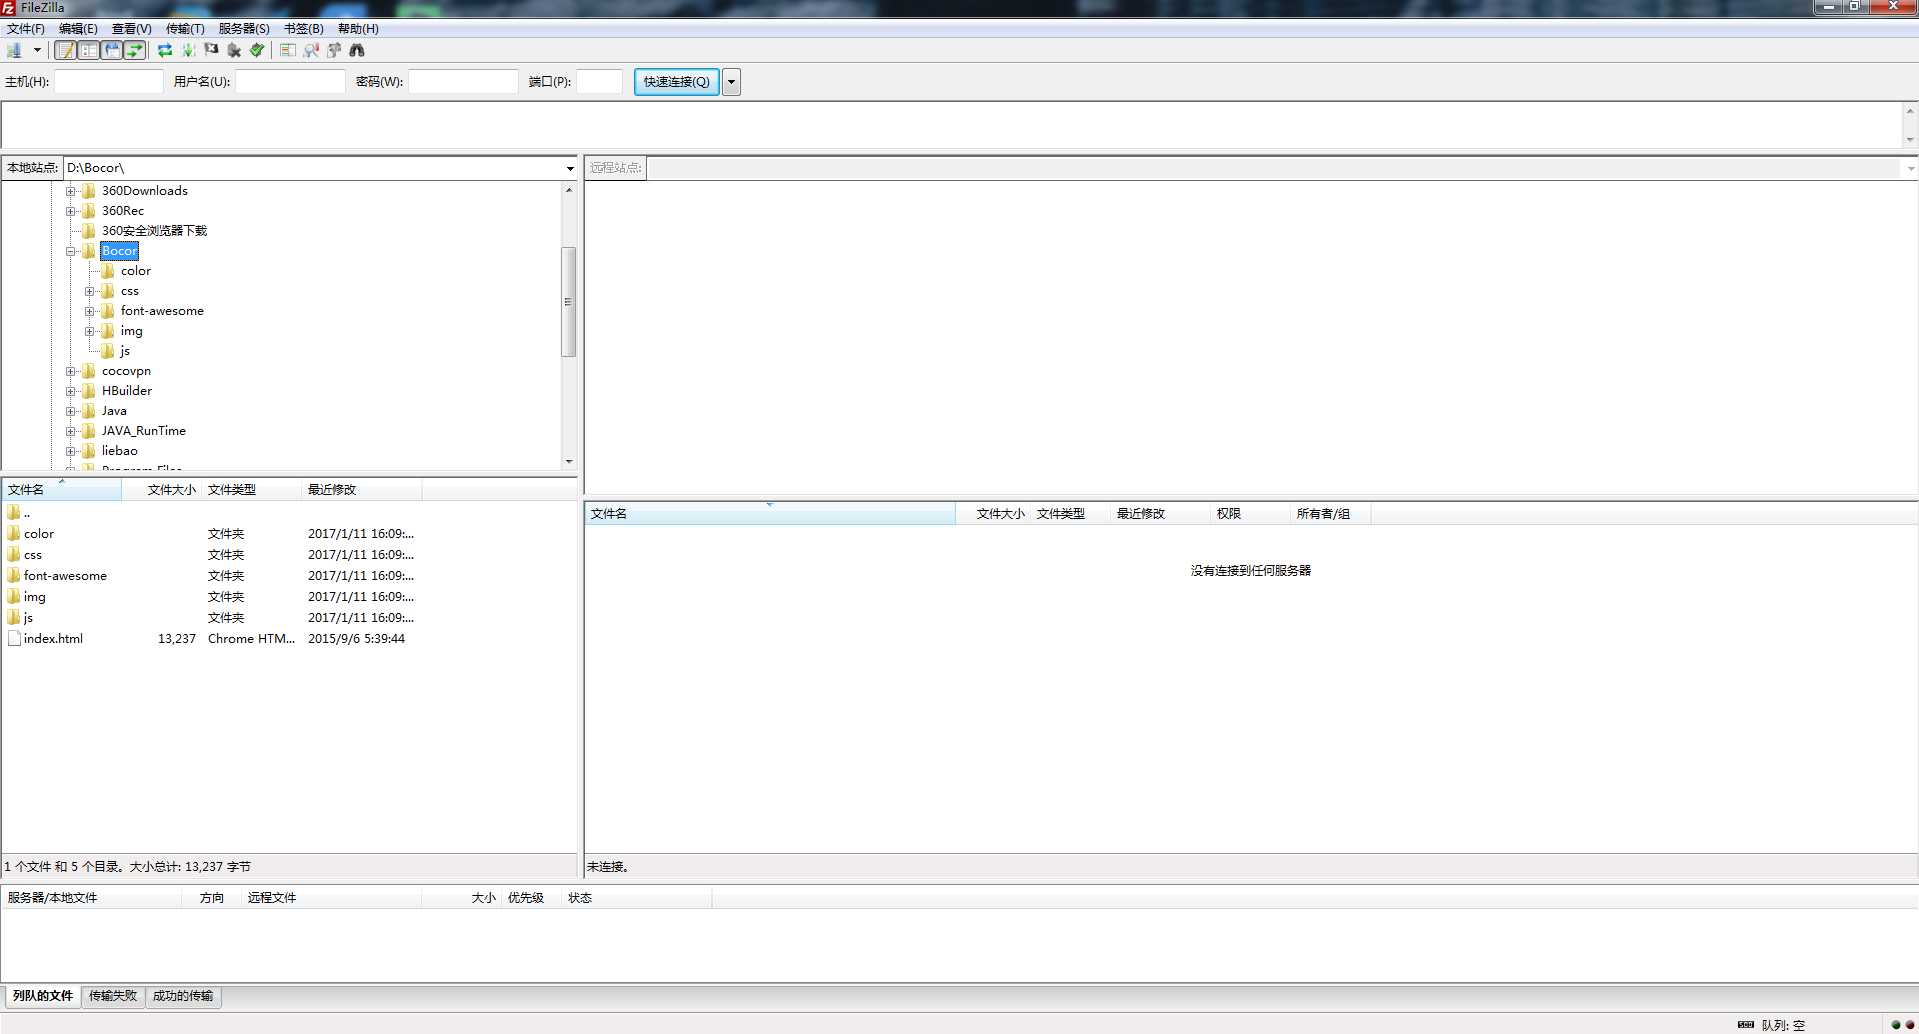Screen dimensions: 1919x1034
Task: Select the img folder in file list
Action: 34,597
